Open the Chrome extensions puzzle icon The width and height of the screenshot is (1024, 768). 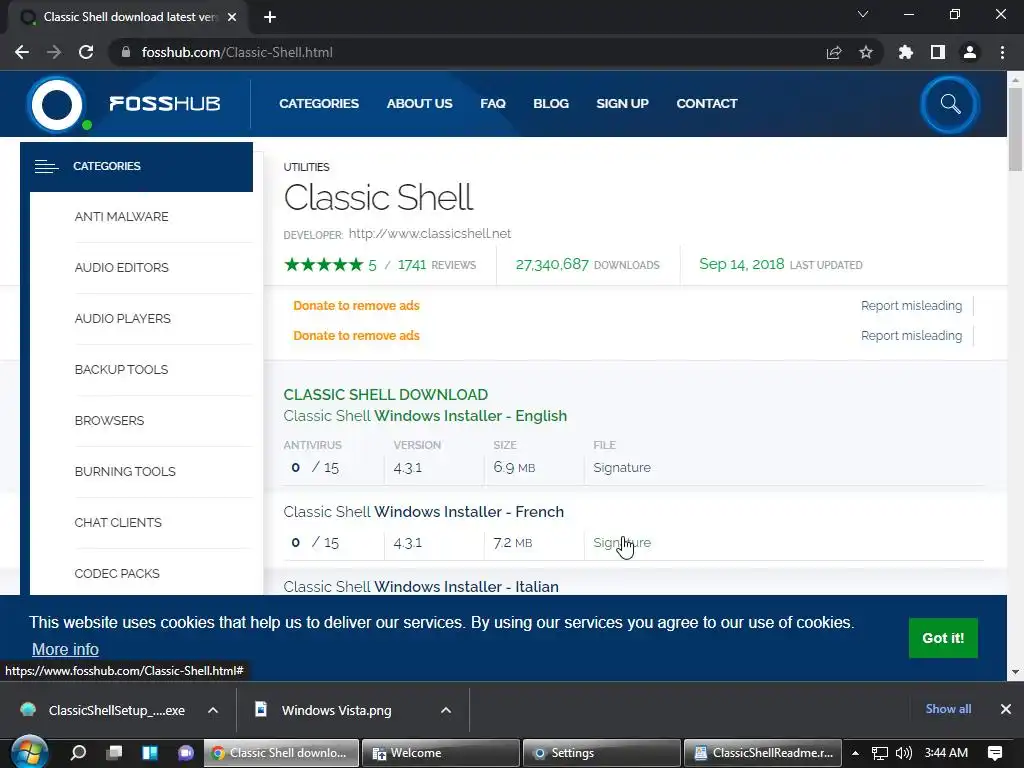coord(906,52)
